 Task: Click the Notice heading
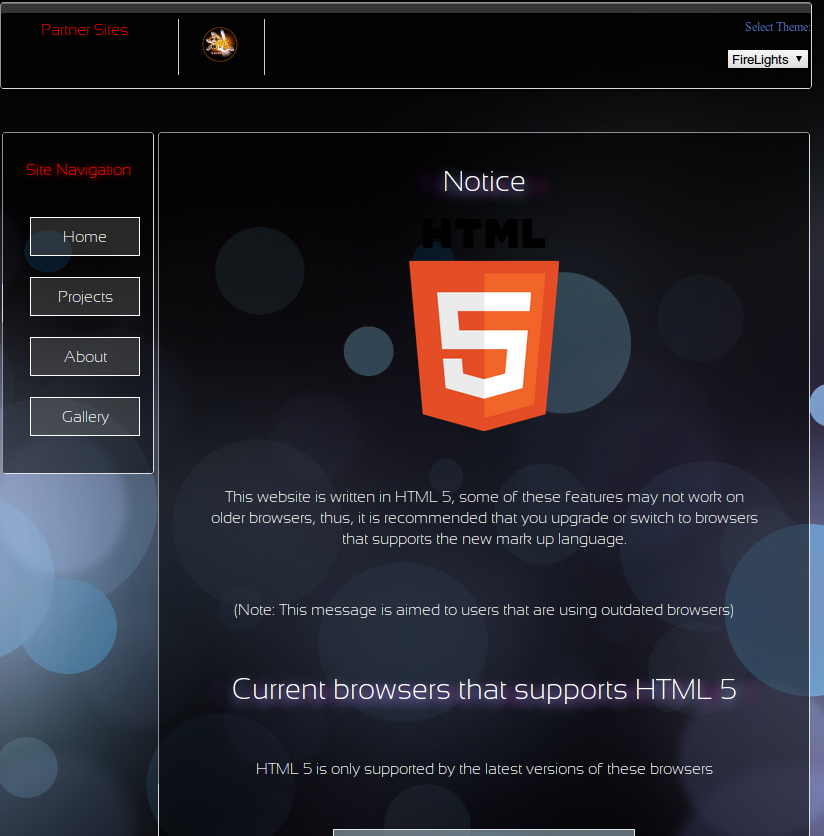point(484,181)
